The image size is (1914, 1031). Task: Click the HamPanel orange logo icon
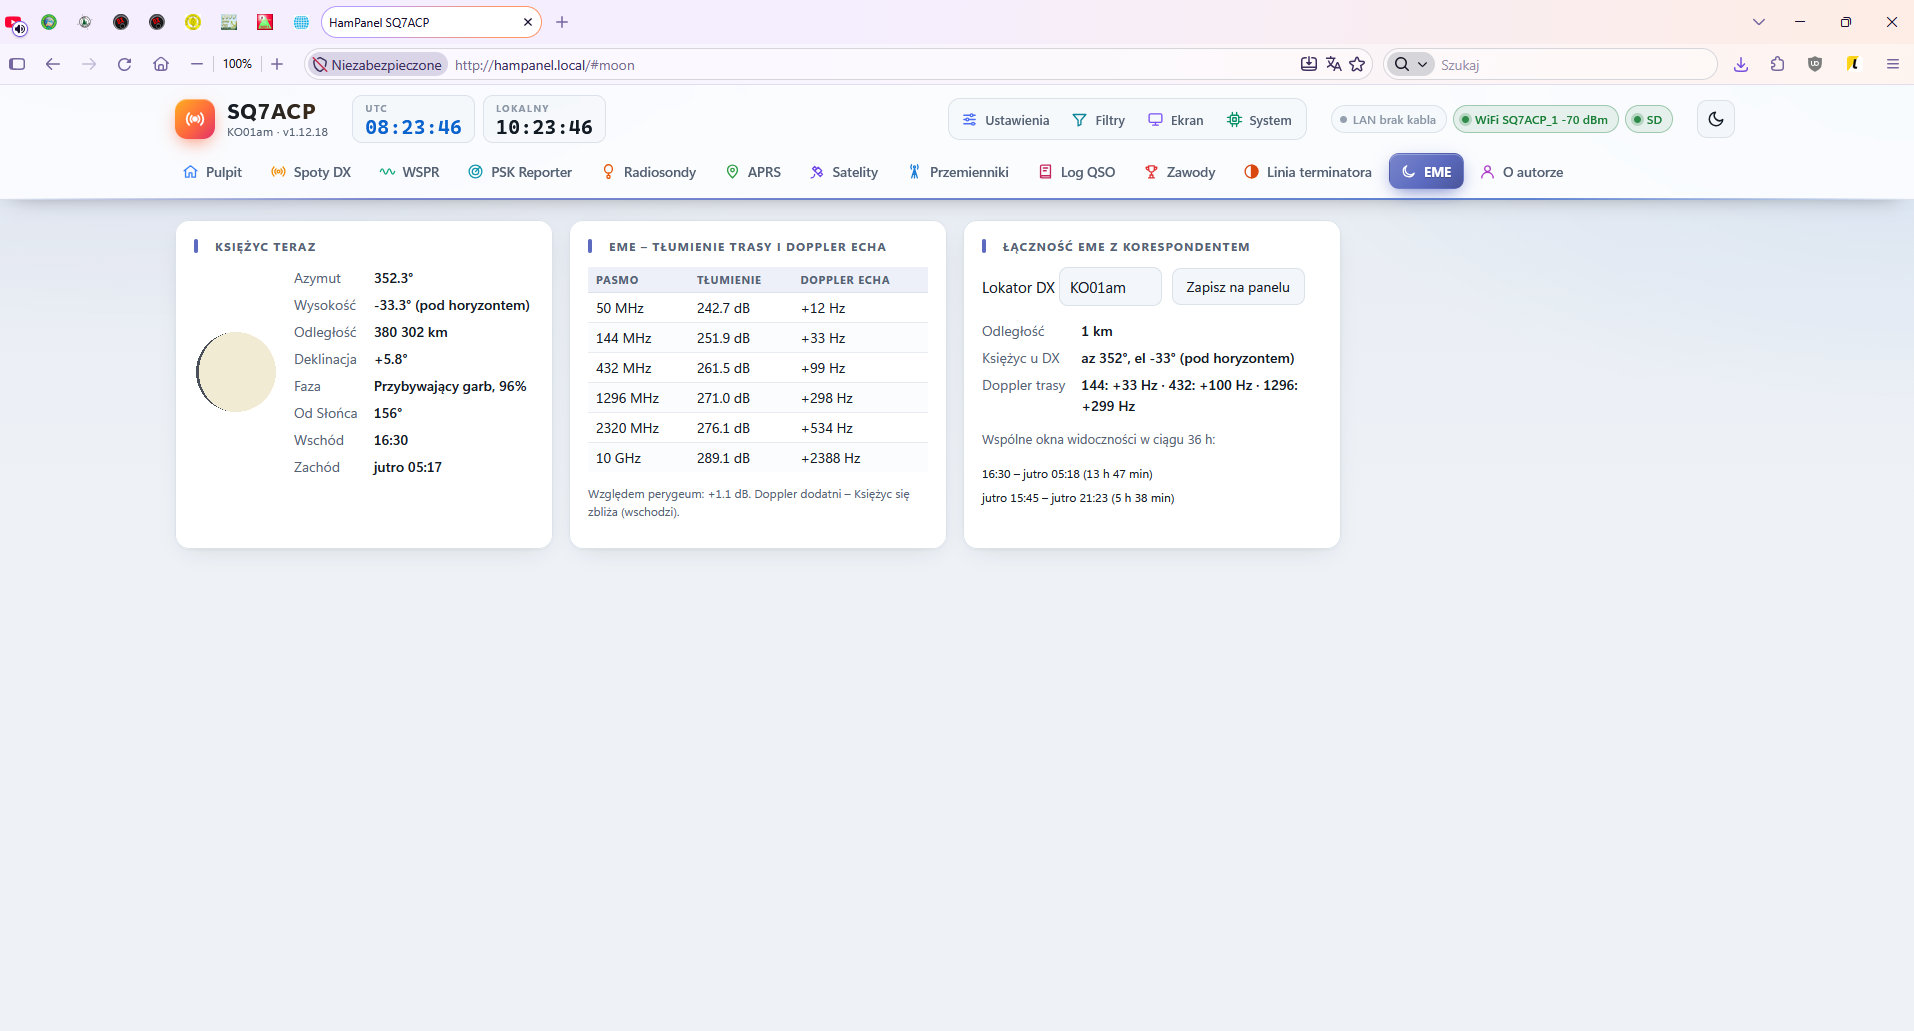(x=195, y=119)
